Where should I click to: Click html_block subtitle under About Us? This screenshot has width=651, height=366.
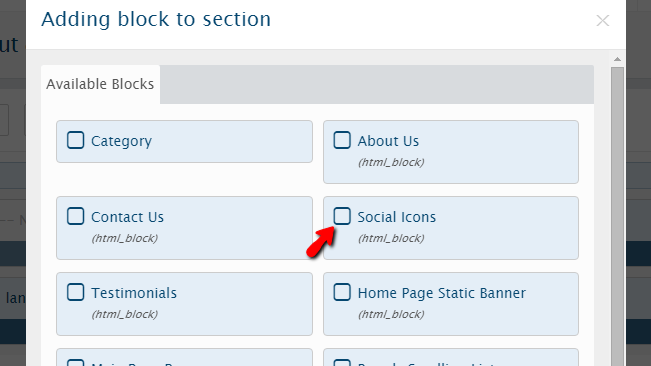(x=391, y=162)
